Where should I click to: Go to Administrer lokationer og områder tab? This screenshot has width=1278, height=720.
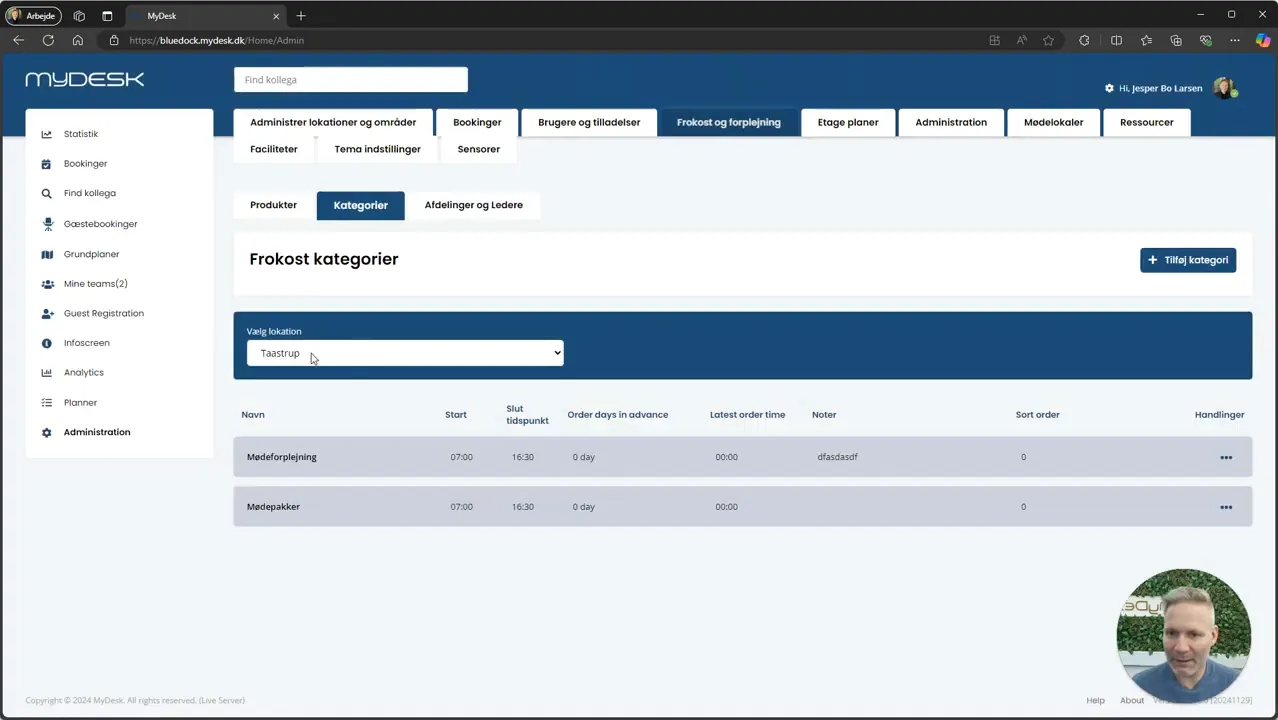tap(333, 122)
